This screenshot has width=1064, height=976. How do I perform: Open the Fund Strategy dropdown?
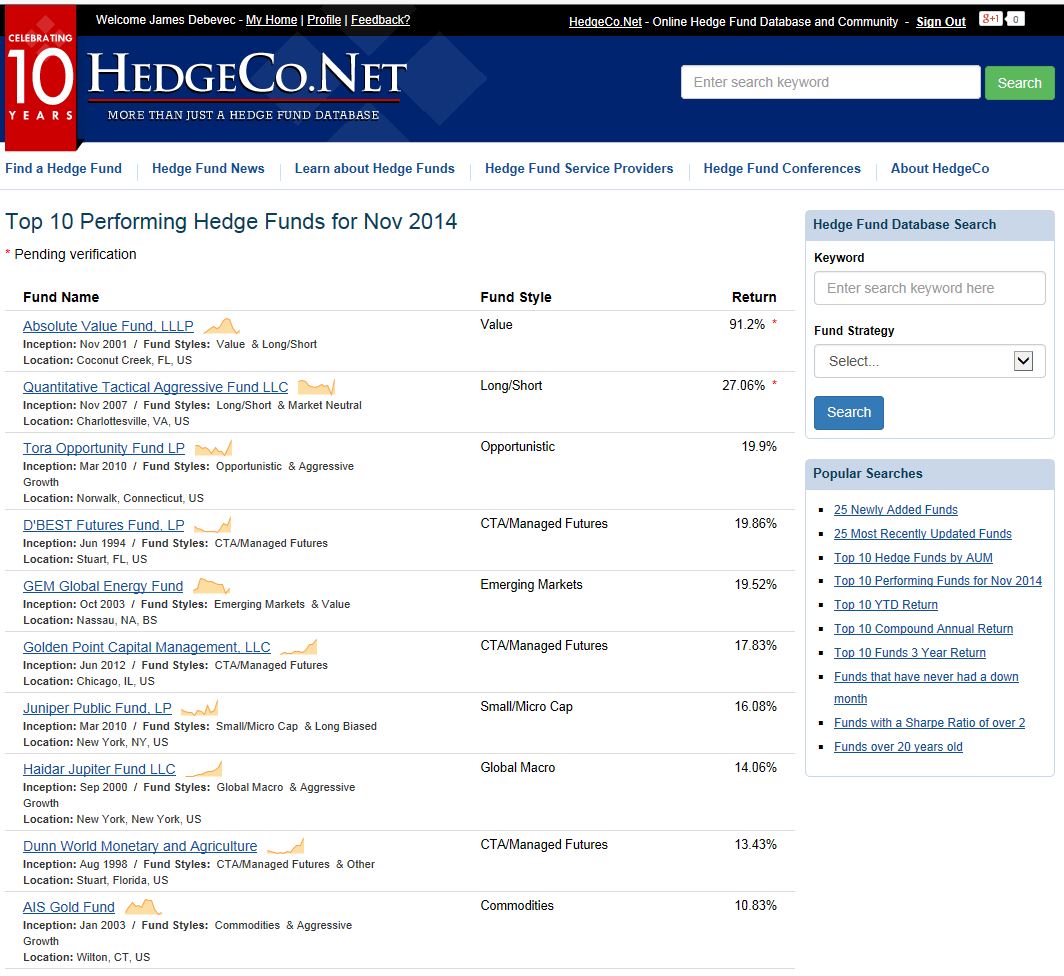coord(929,361)
